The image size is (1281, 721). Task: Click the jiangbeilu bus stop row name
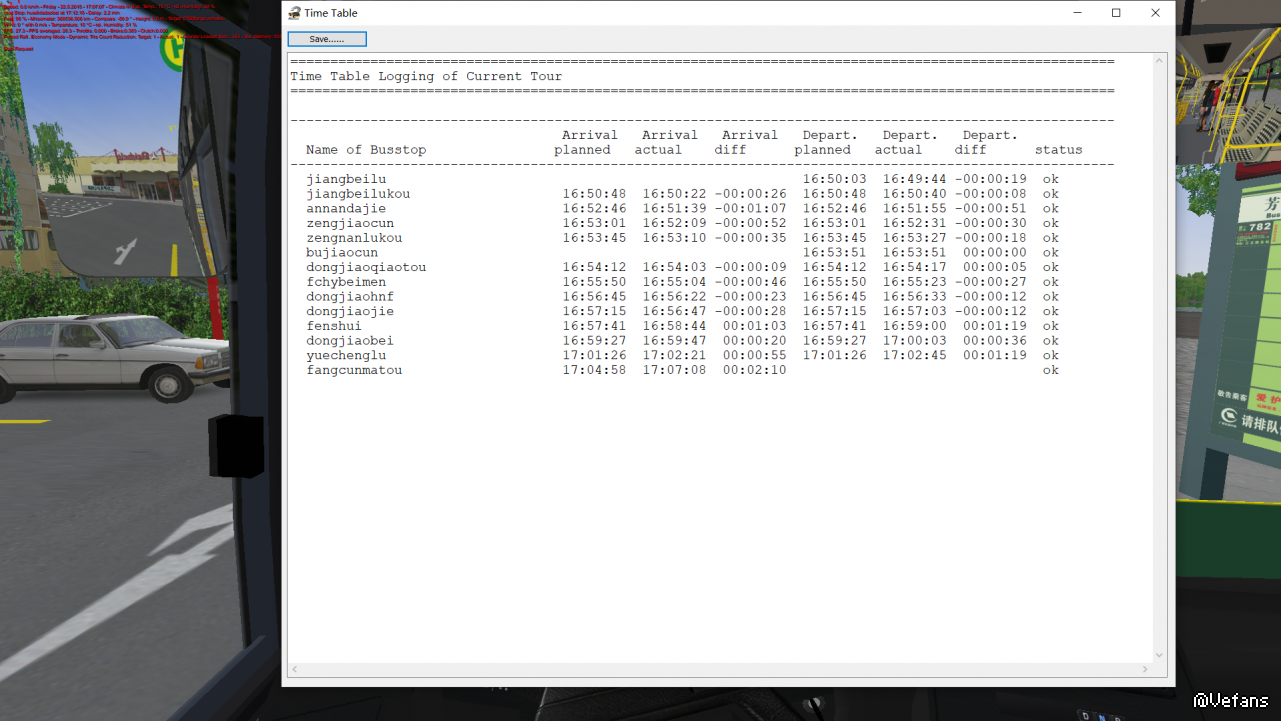[346, 179]
